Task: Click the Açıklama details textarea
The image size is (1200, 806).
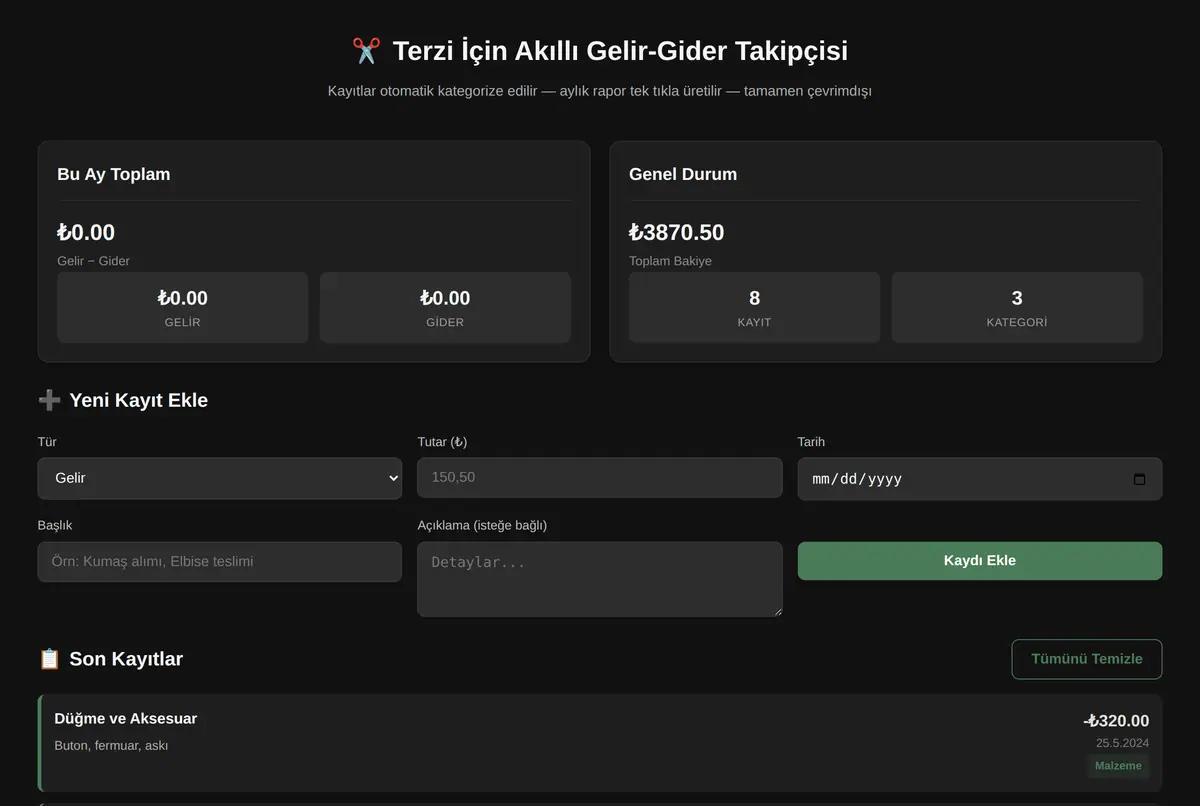Action: point(599,579)
